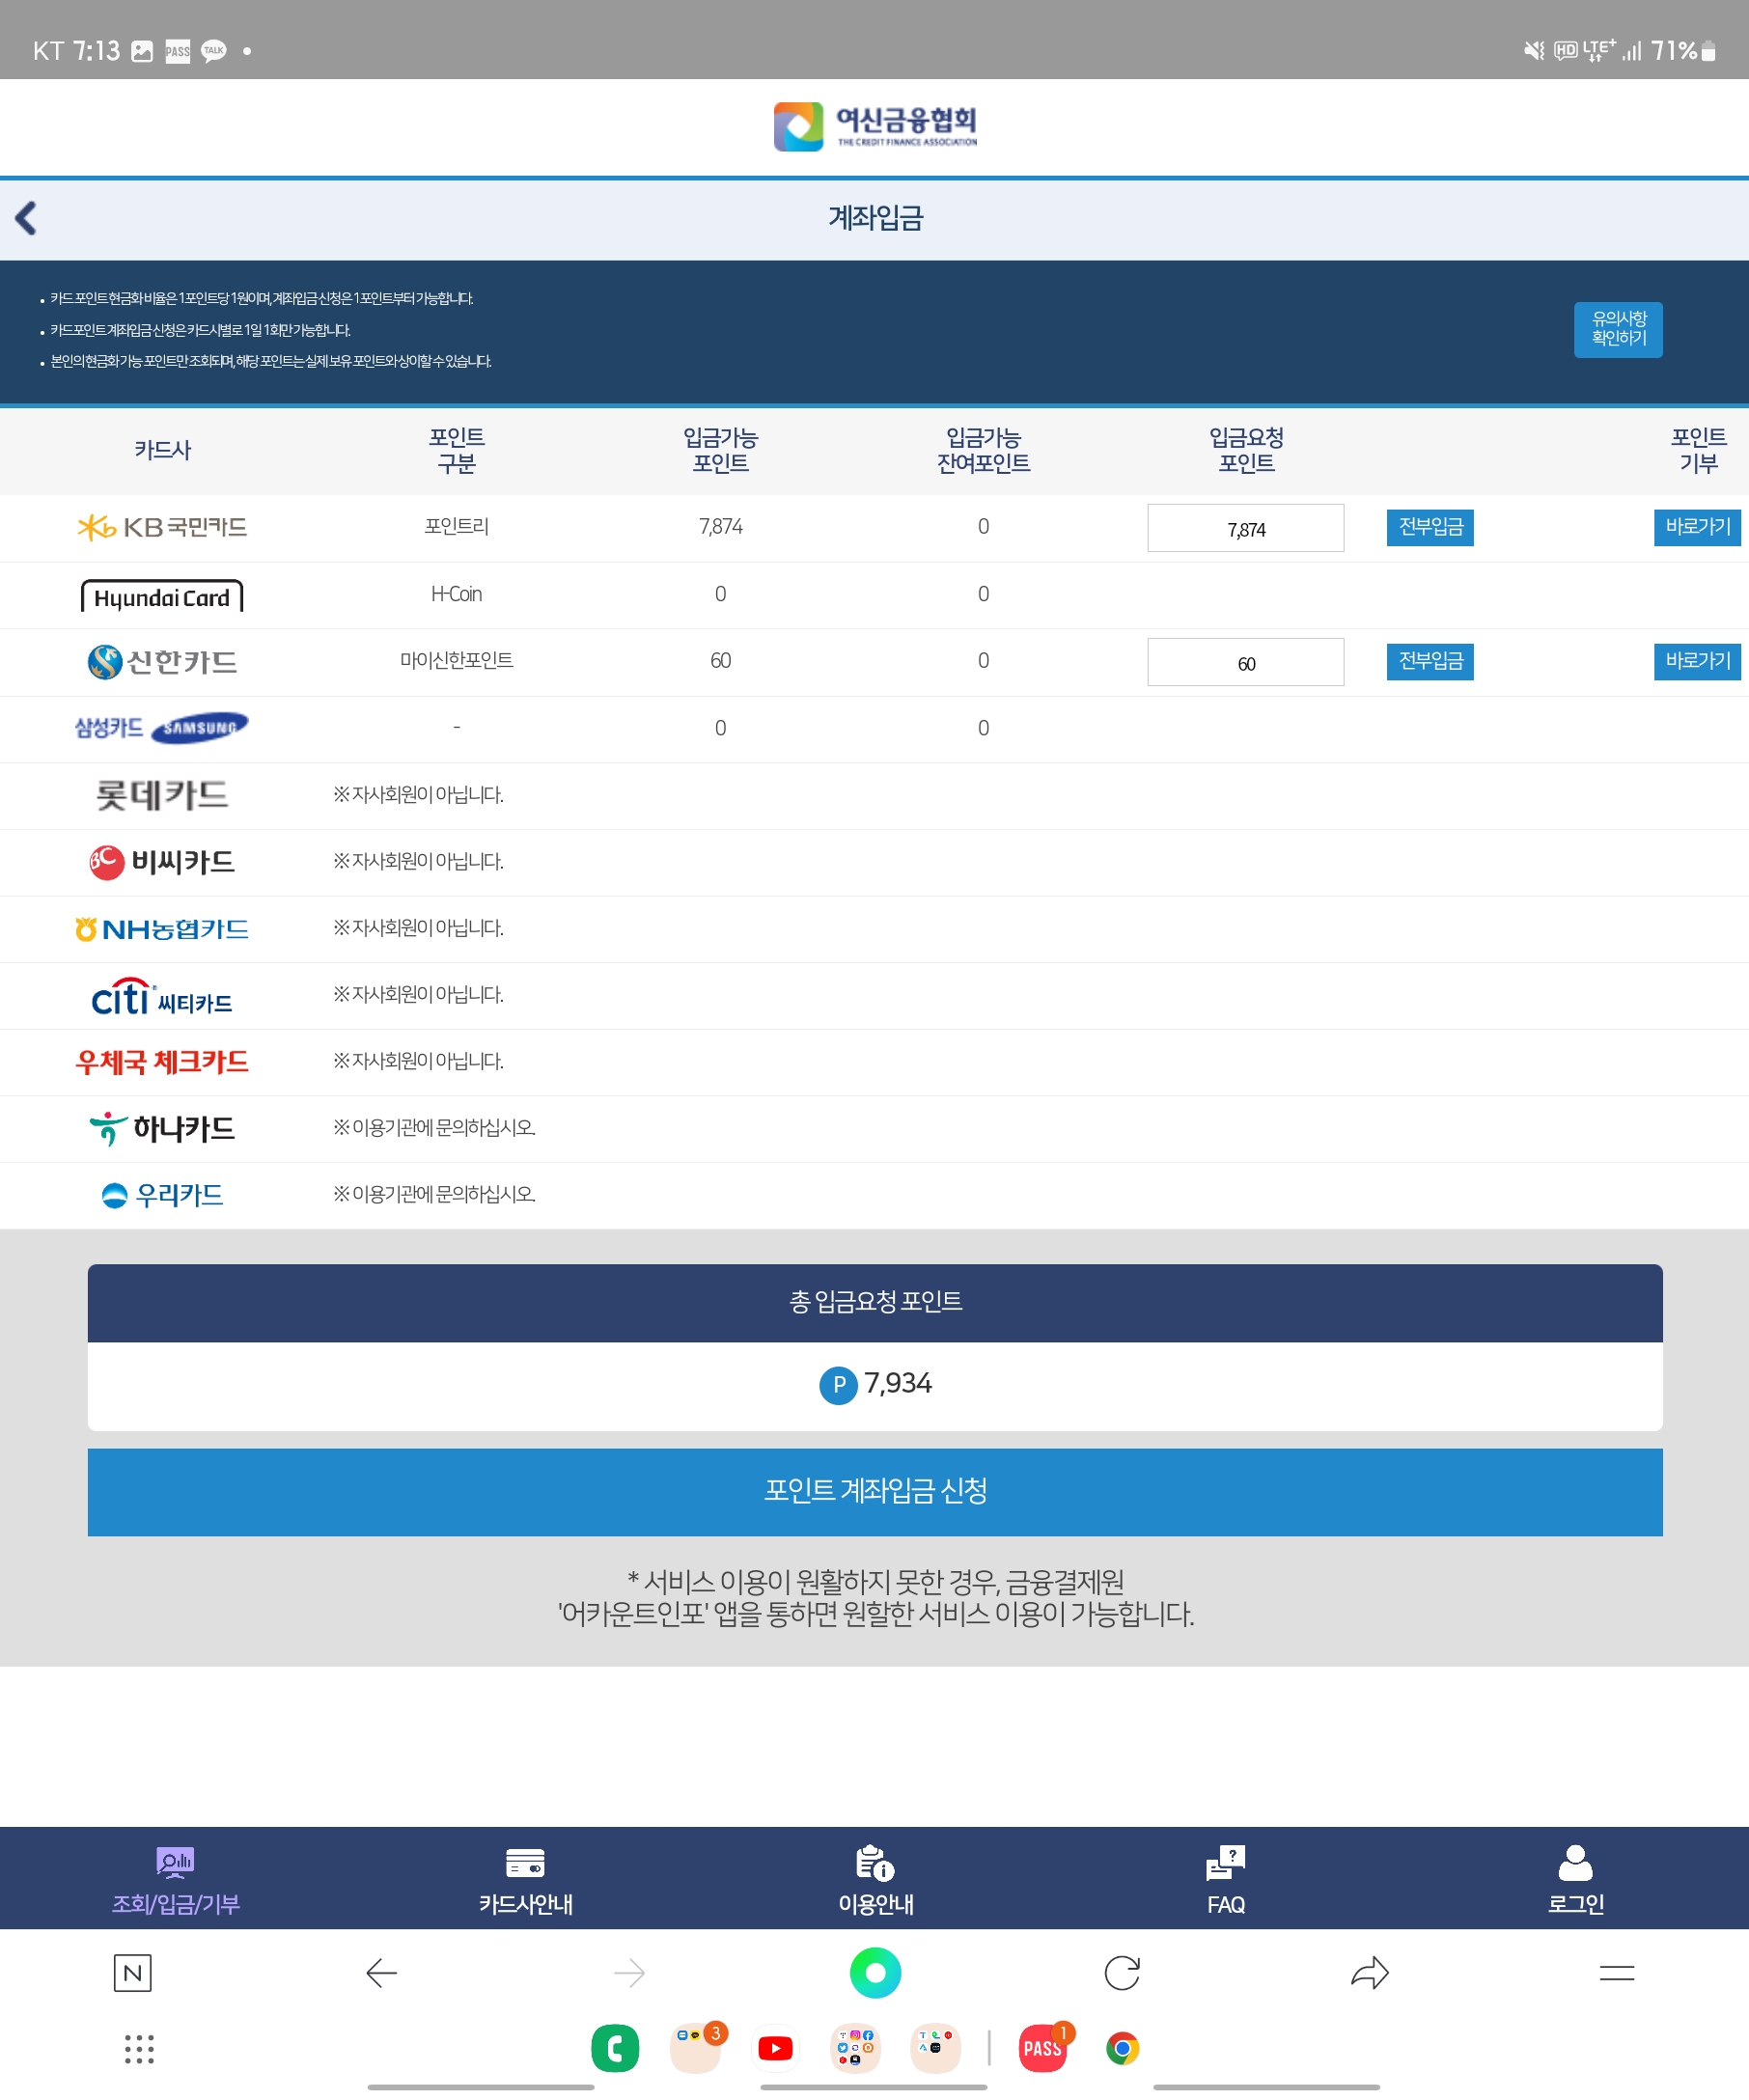The width and height of the screenshot is (1749, 2100).
Task: Tap 입금요청 포인트 column header
Action: point(1246,450)
